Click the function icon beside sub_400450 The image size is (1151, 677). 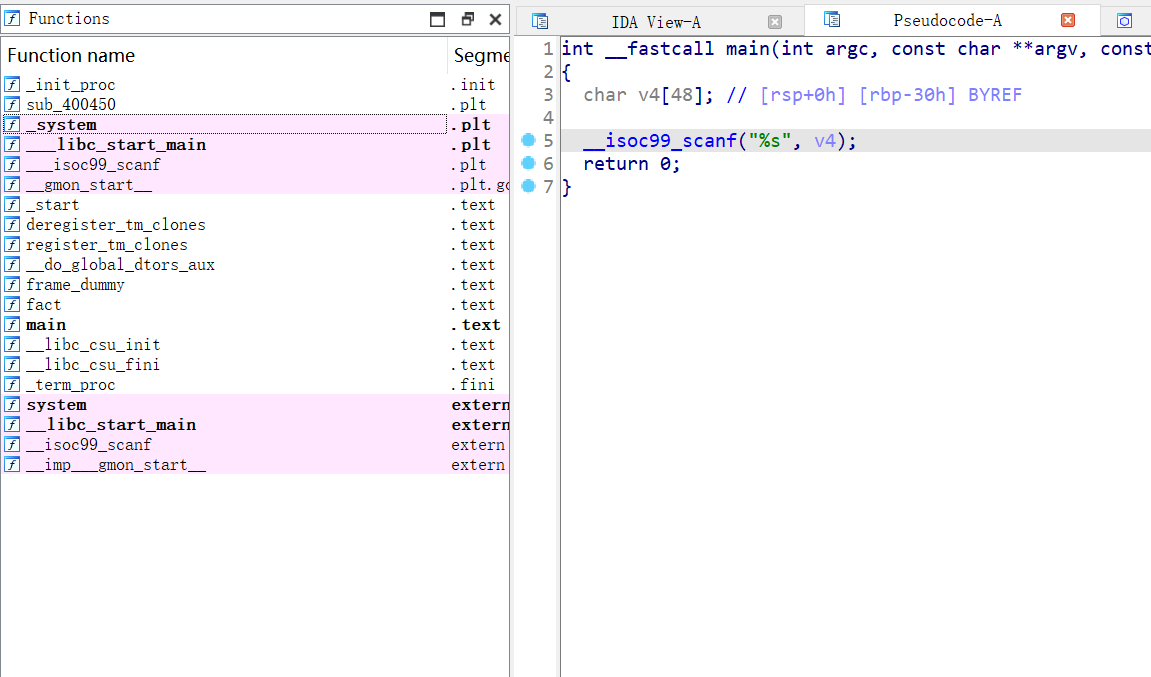12,104
